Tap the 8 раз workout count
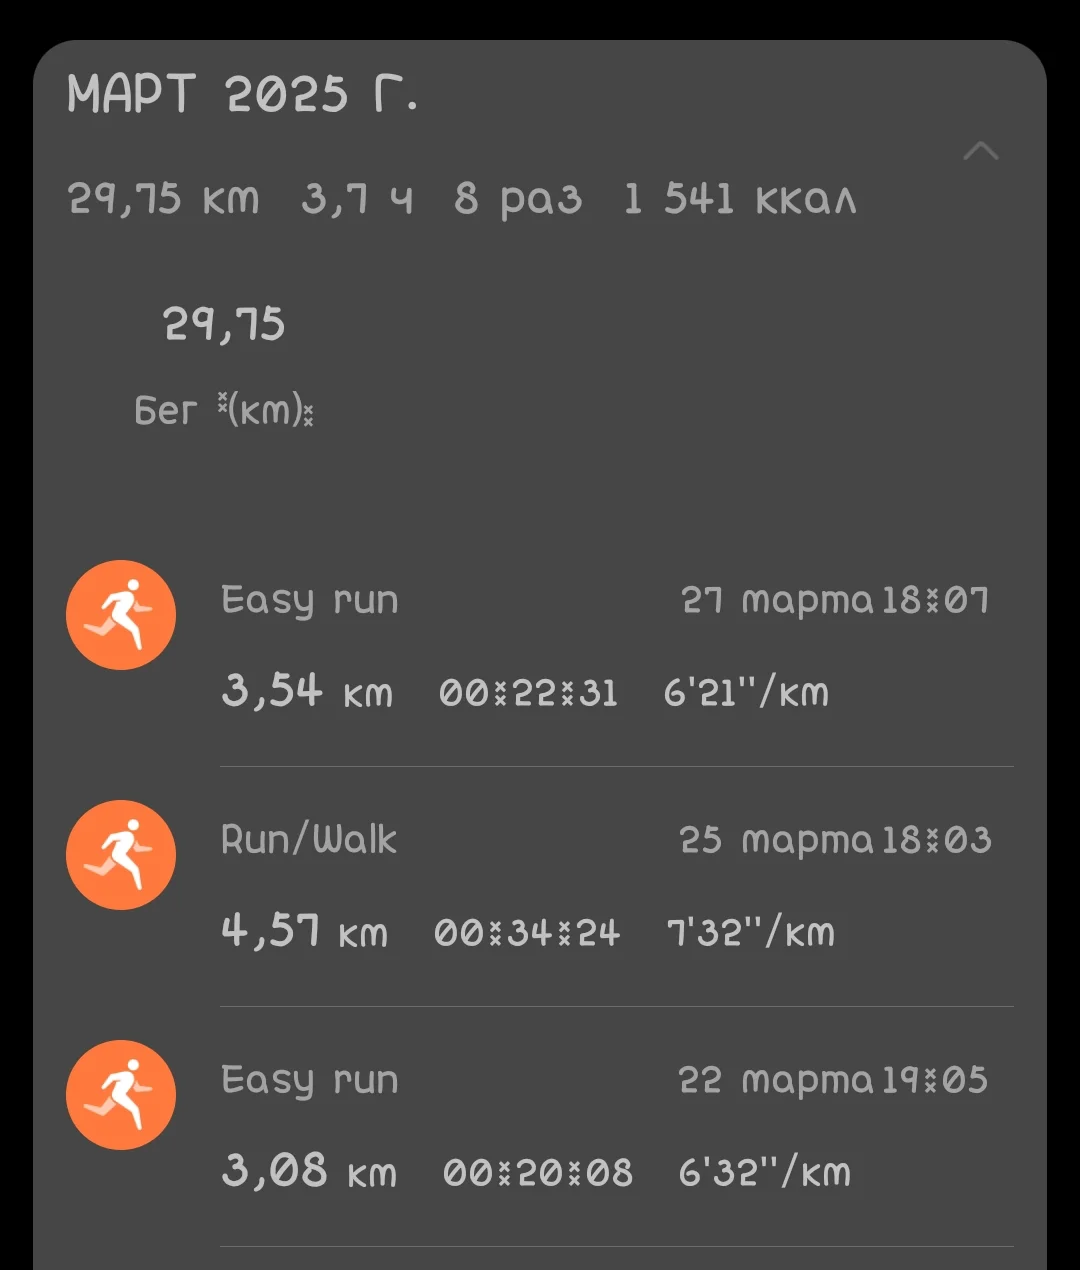The image size is (1080, 1270). (517, 199)
